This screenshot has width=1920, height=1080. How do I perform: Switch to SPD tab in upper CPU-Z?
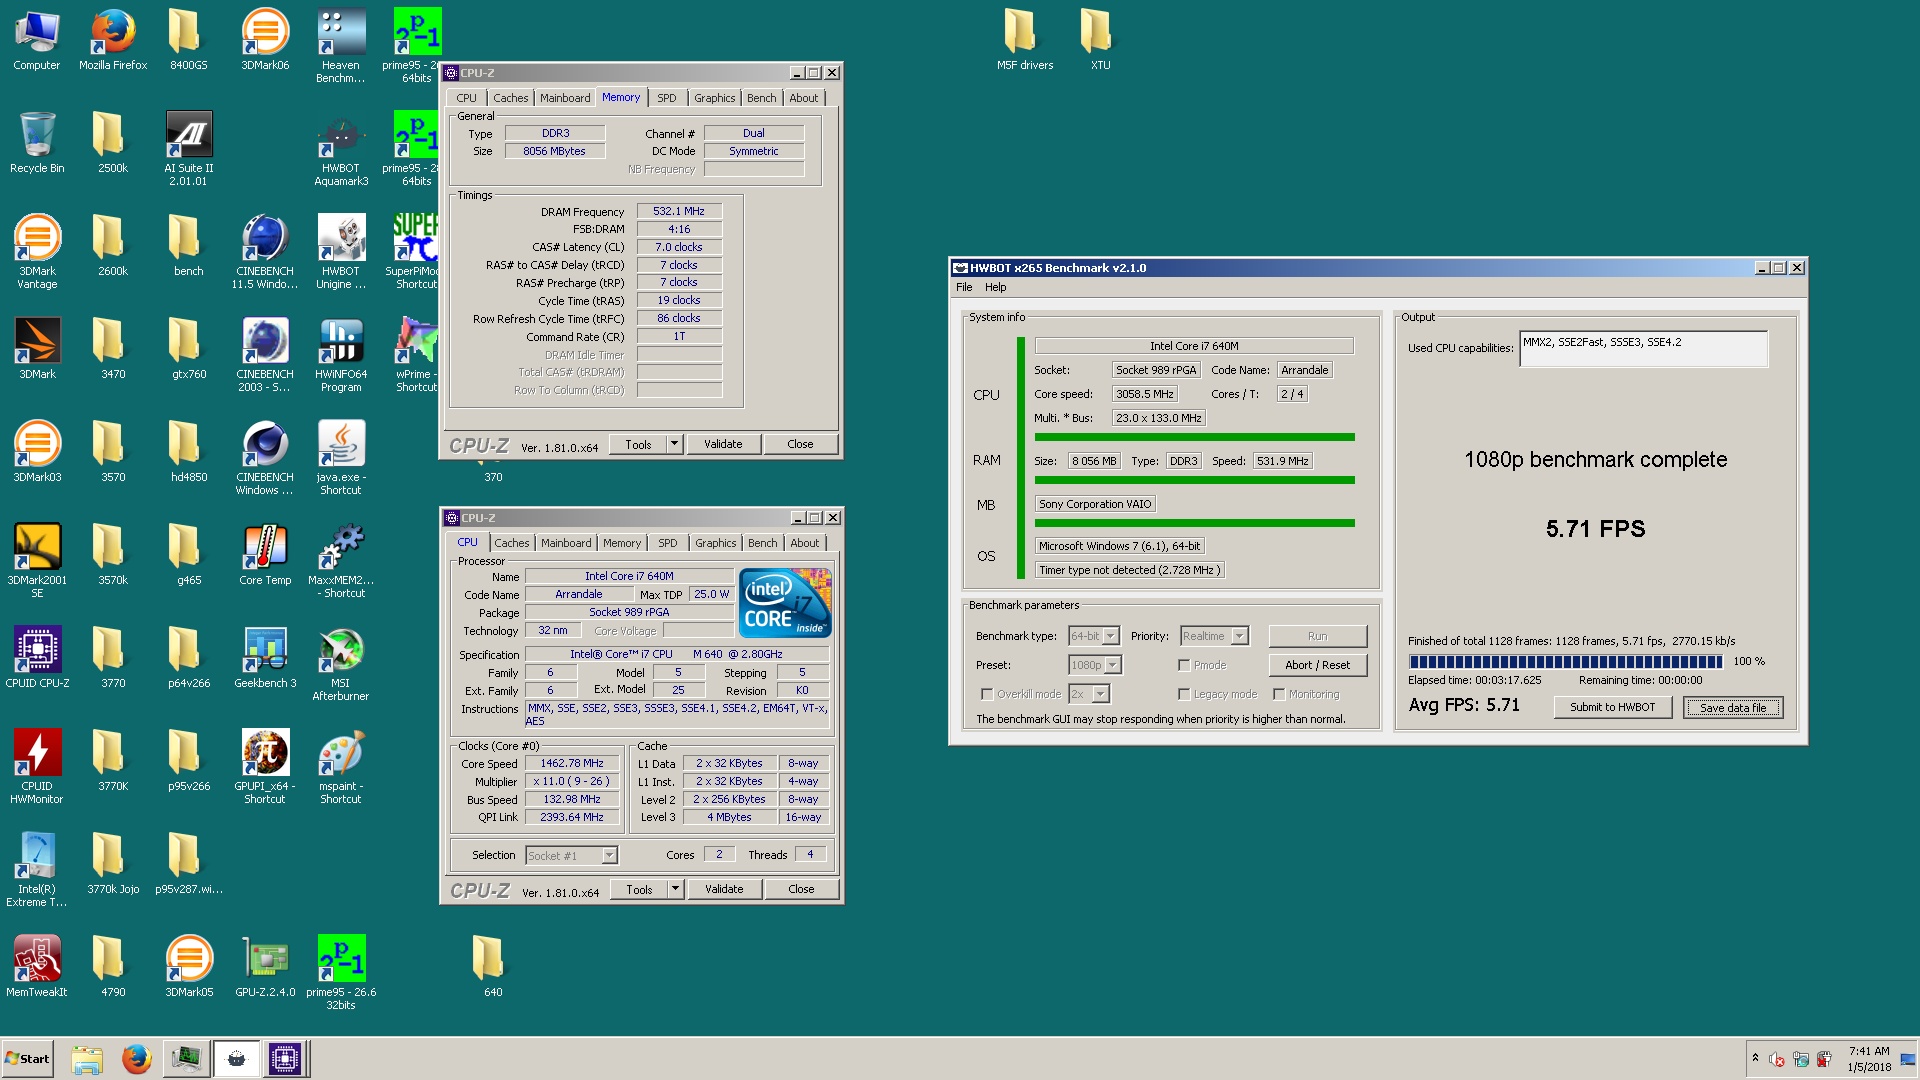pyautogui.click(x=667, y=98)
